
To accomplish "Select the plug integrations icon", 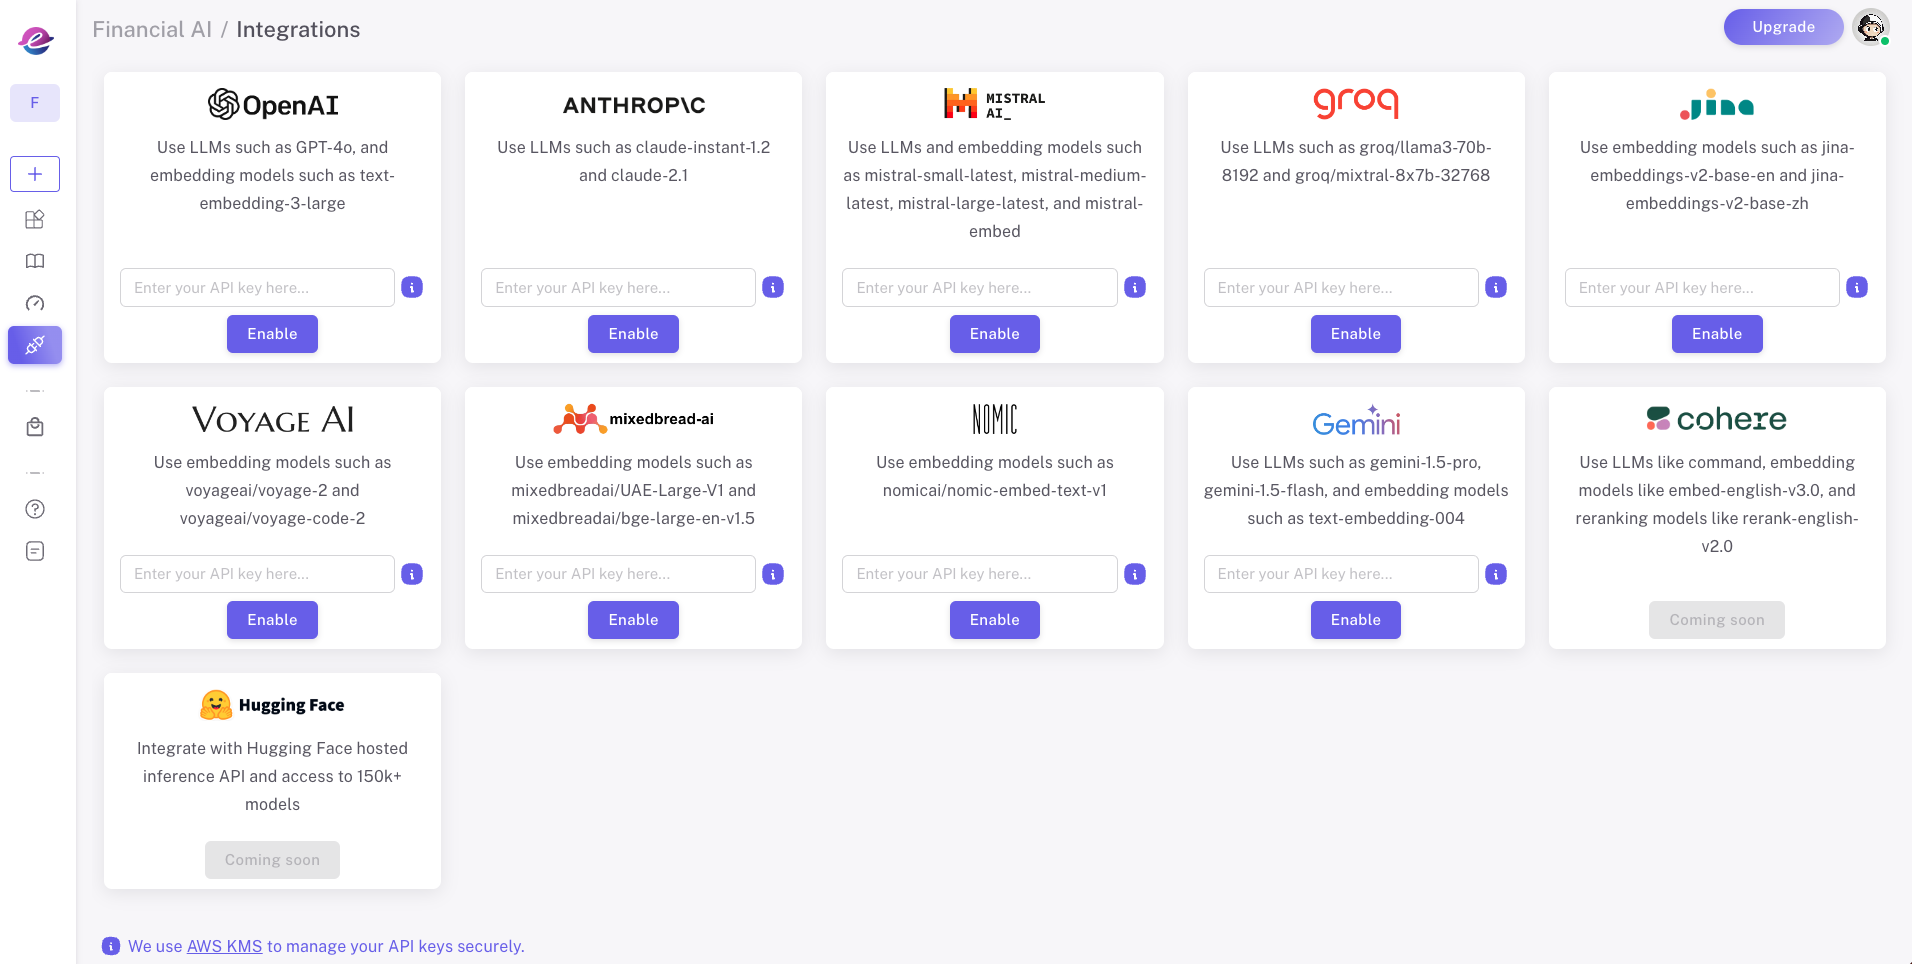I will 35,345.
